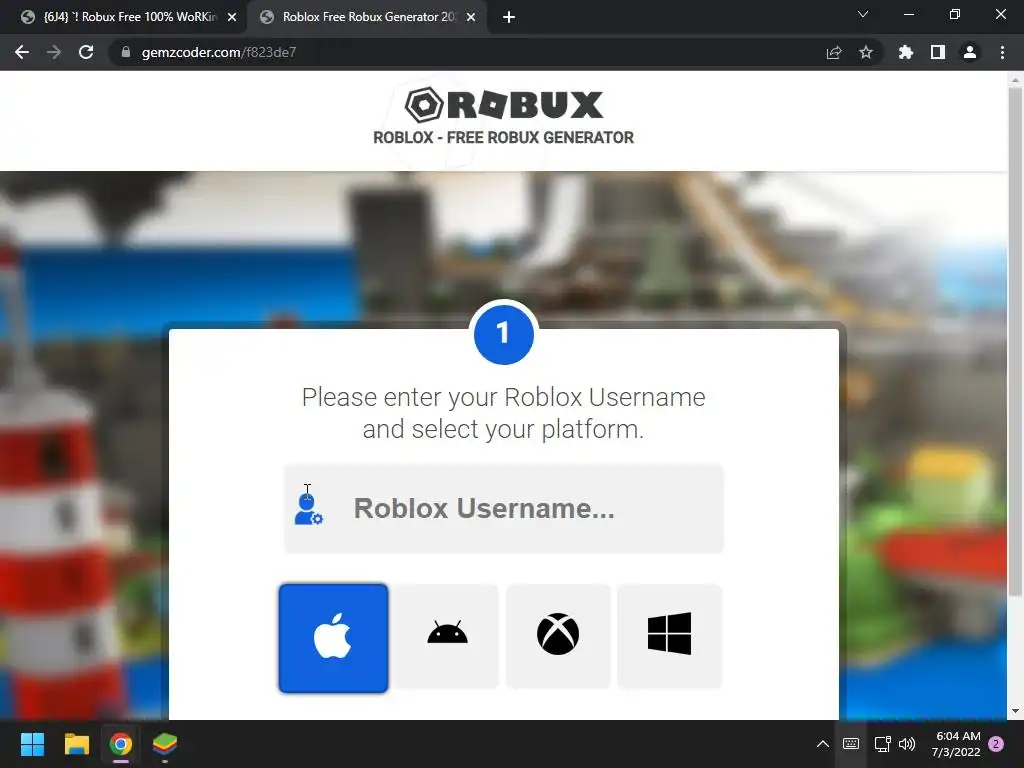Open the clock showing 6:04 AM

point(957,744)
